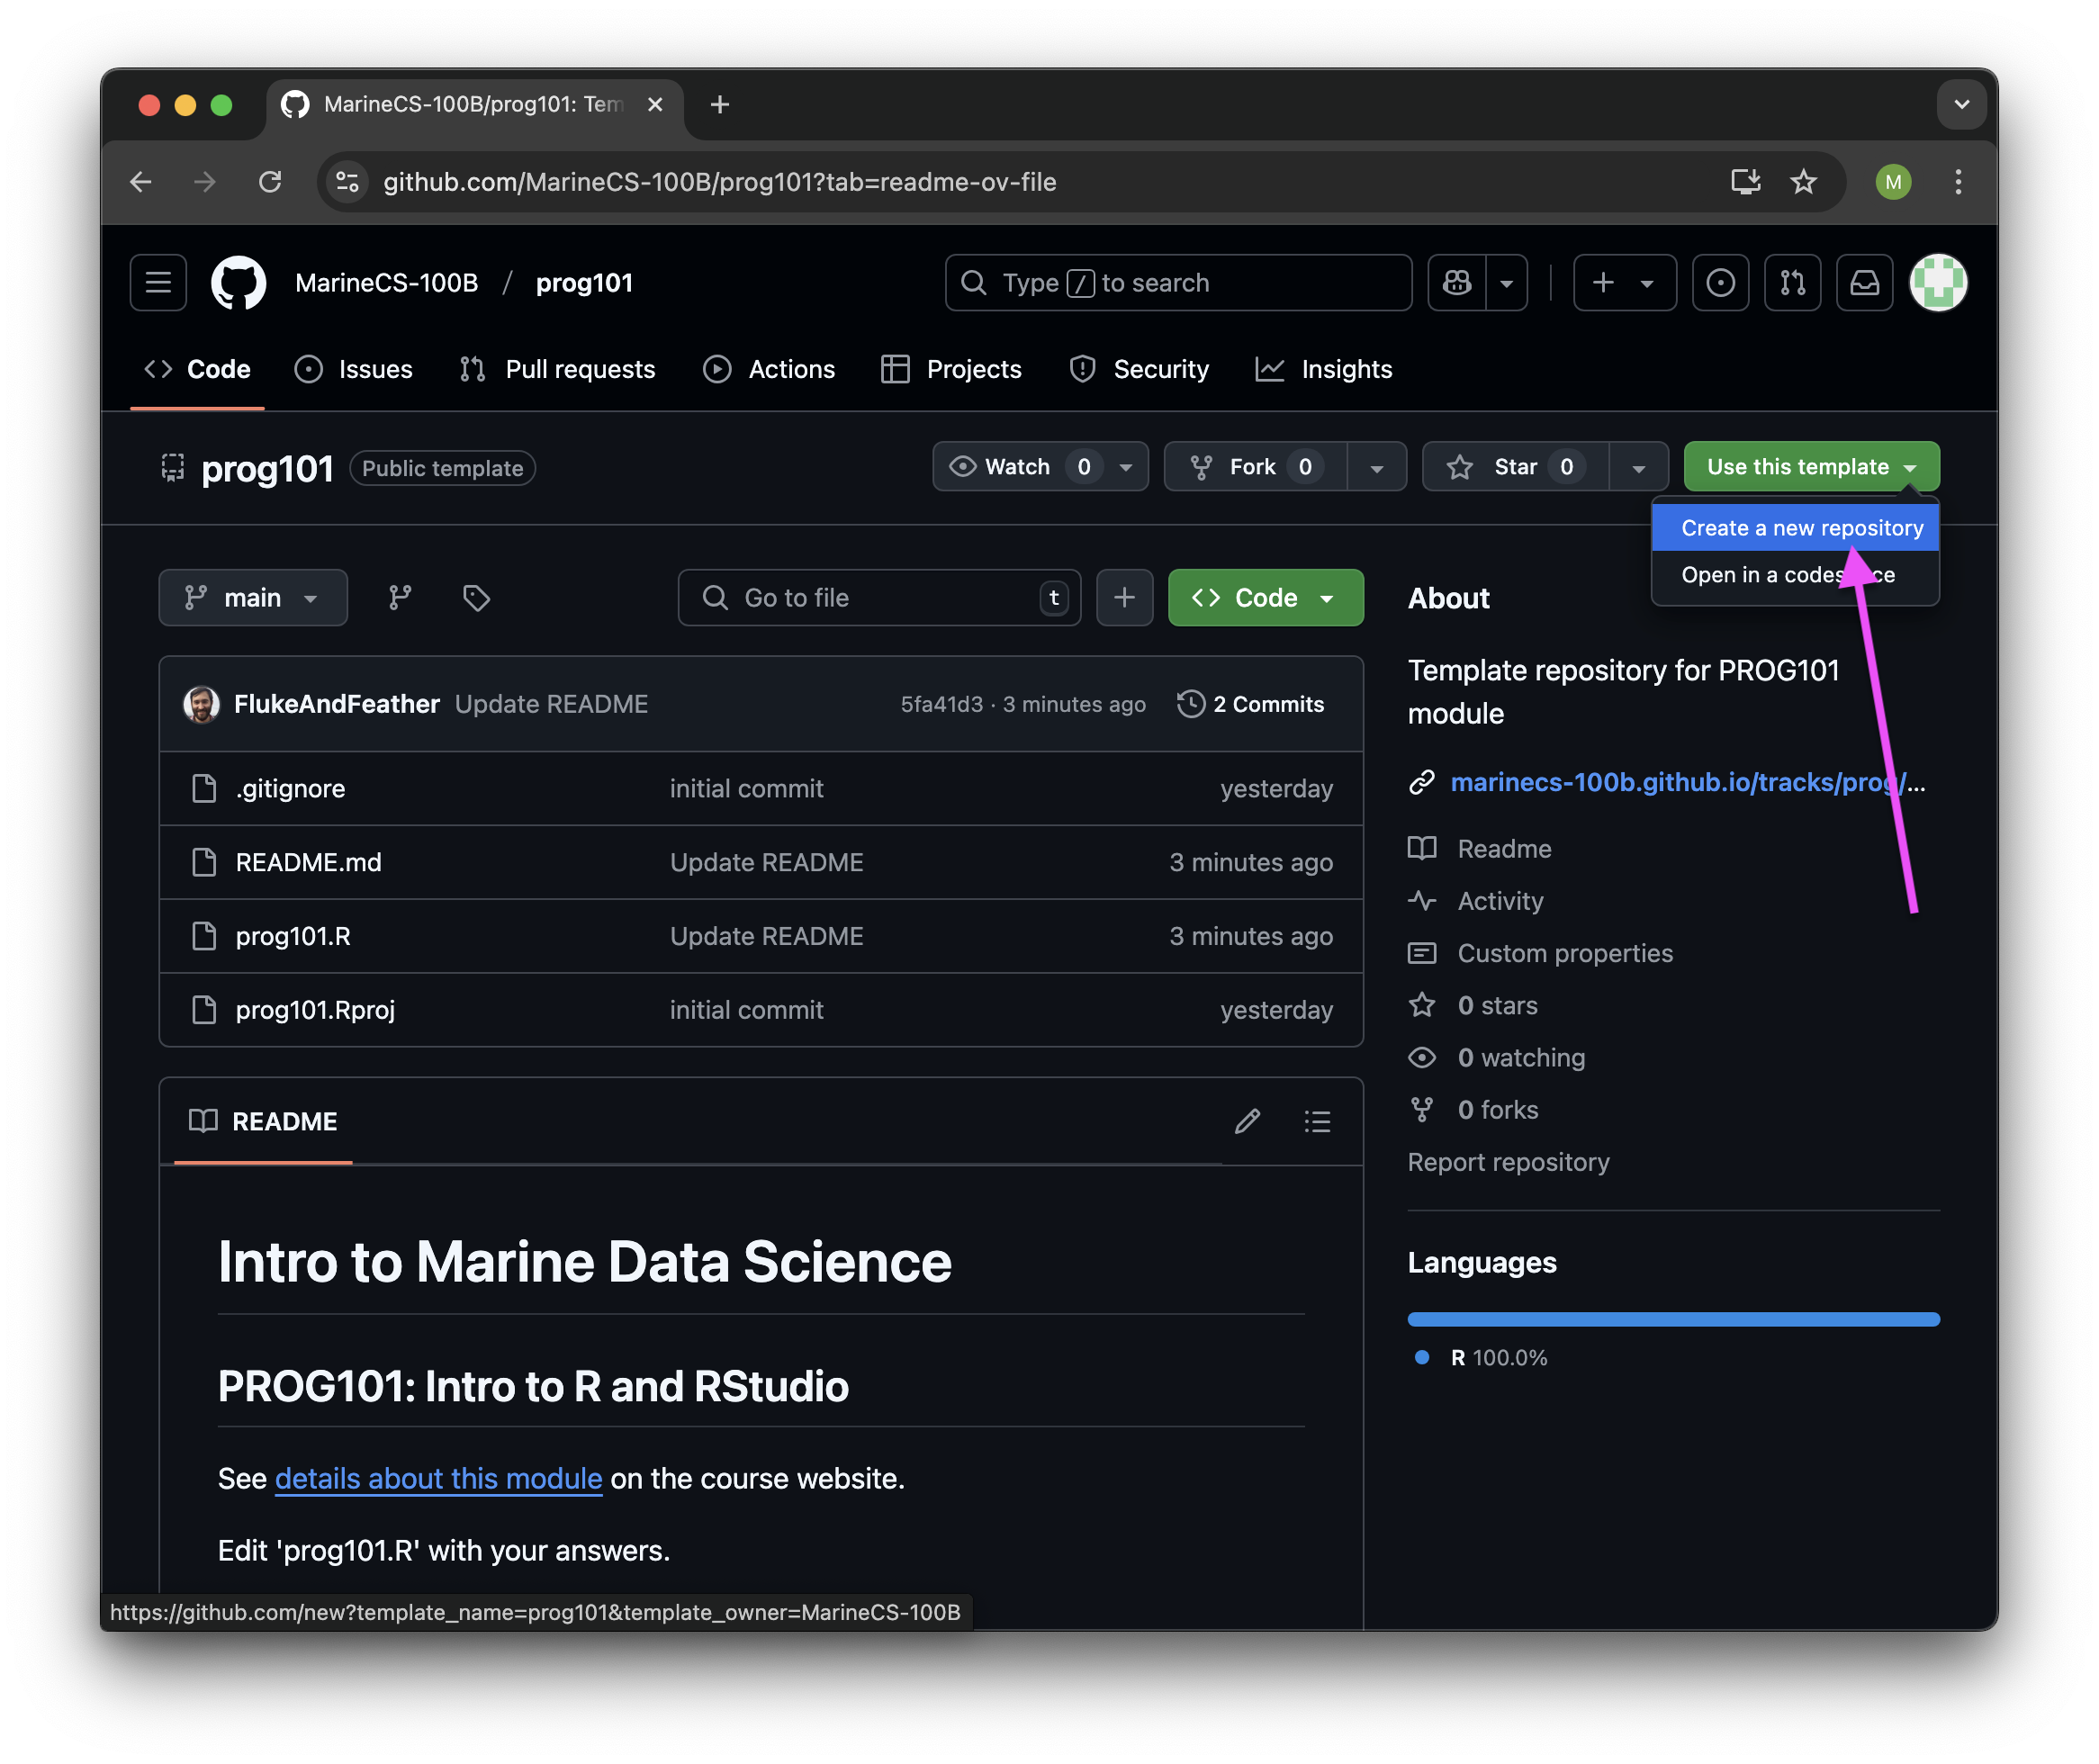Jump to Readme in About sidebar

coord(1504,849)
